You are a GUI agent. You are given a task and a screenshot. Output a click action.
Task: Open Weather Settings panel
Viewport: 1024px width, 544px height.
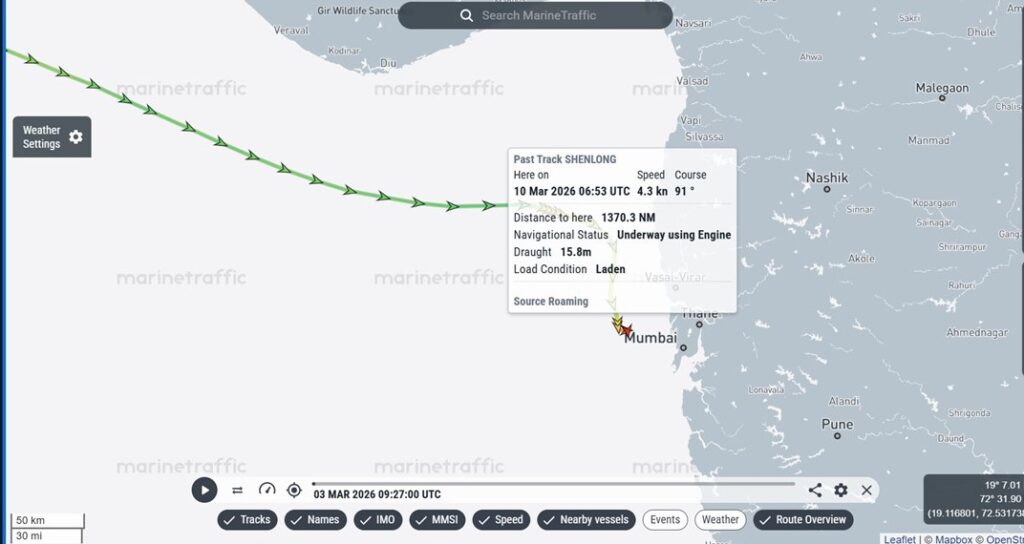pyautogui.click(x=52, y=137)
